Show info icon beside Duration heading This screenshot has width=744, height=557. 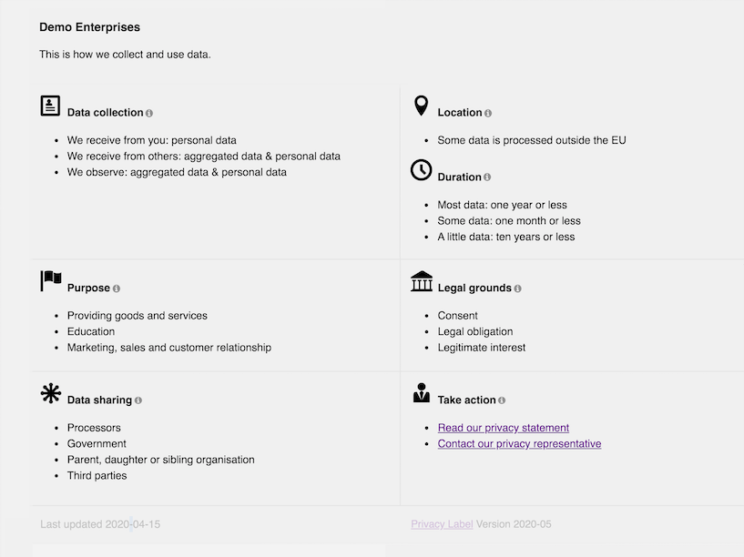(x=487, y=177)
